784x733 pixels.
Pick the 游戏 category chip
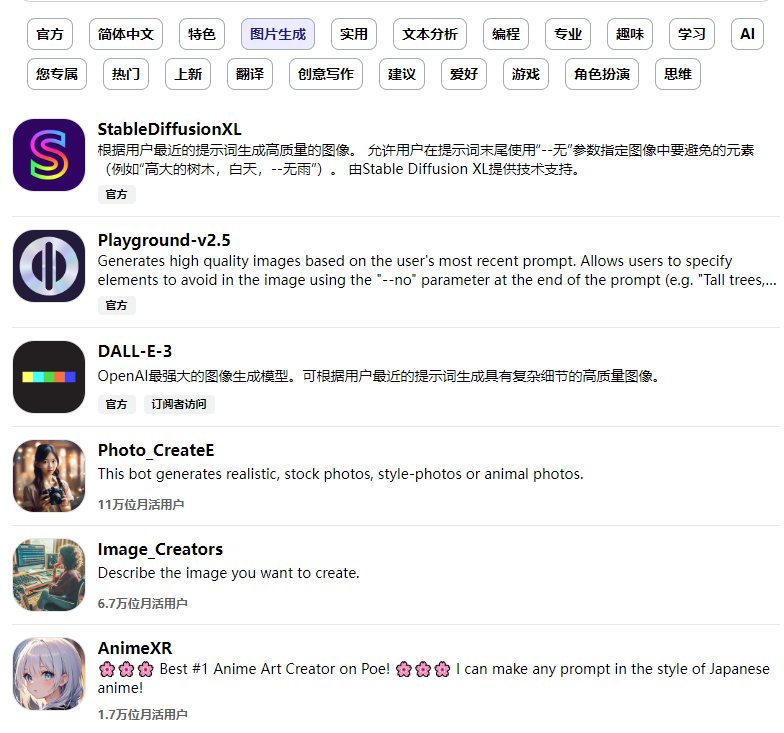[x=526, y=74]
